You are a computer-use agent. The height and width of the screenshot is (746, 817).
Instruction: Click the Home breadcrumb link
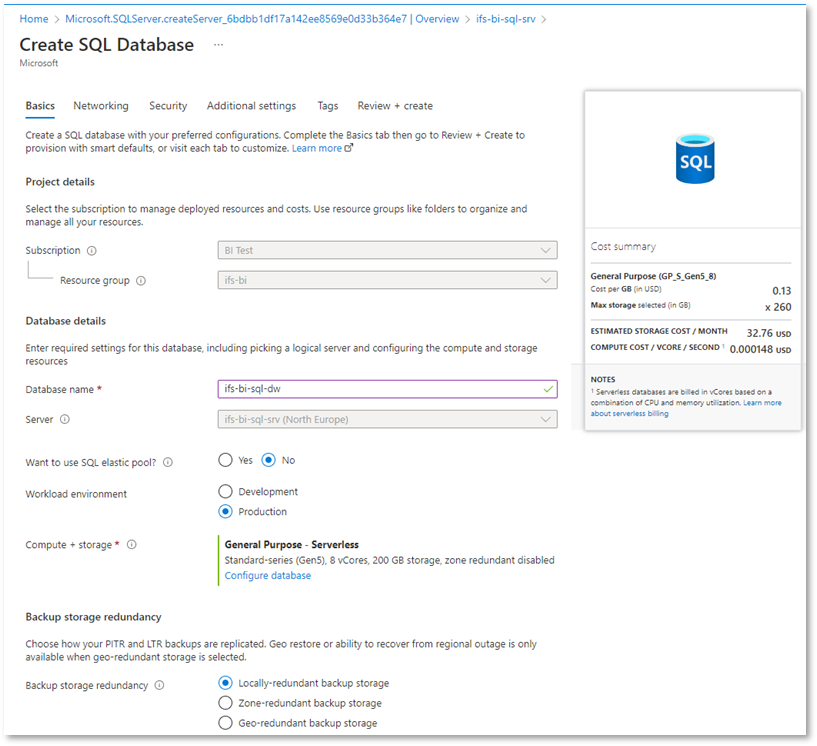[x=34, y=19]
